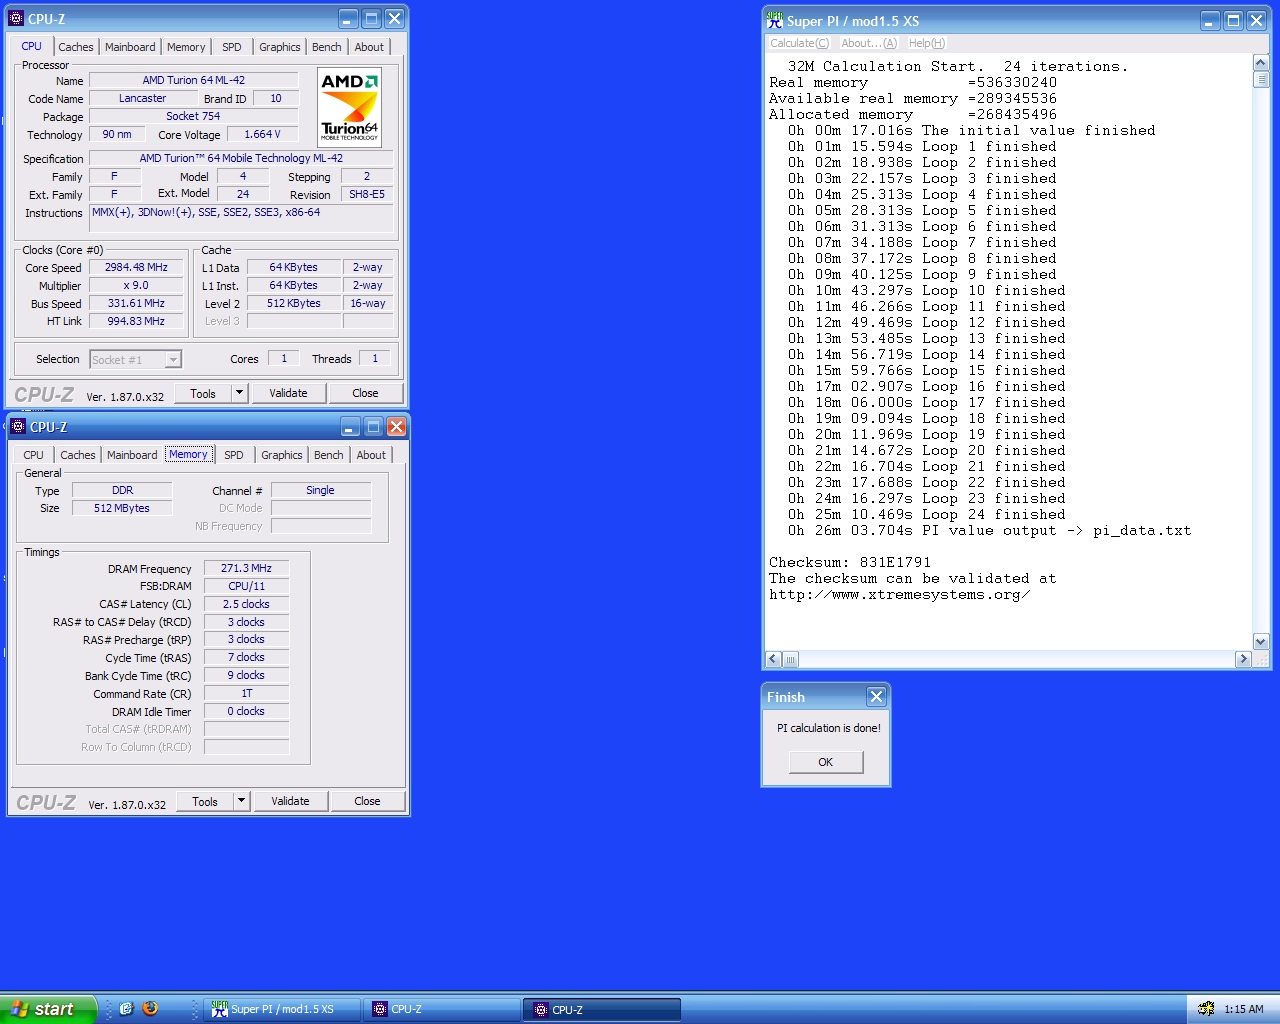Click the memory Size value 512 MBytes

(x=122, y=508)
